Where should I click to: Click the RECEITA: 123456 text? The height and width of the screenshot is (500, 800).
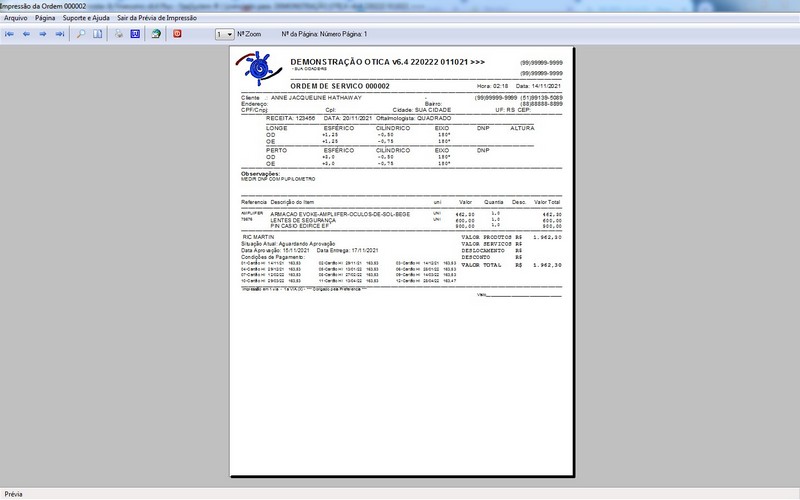(290, 118)
